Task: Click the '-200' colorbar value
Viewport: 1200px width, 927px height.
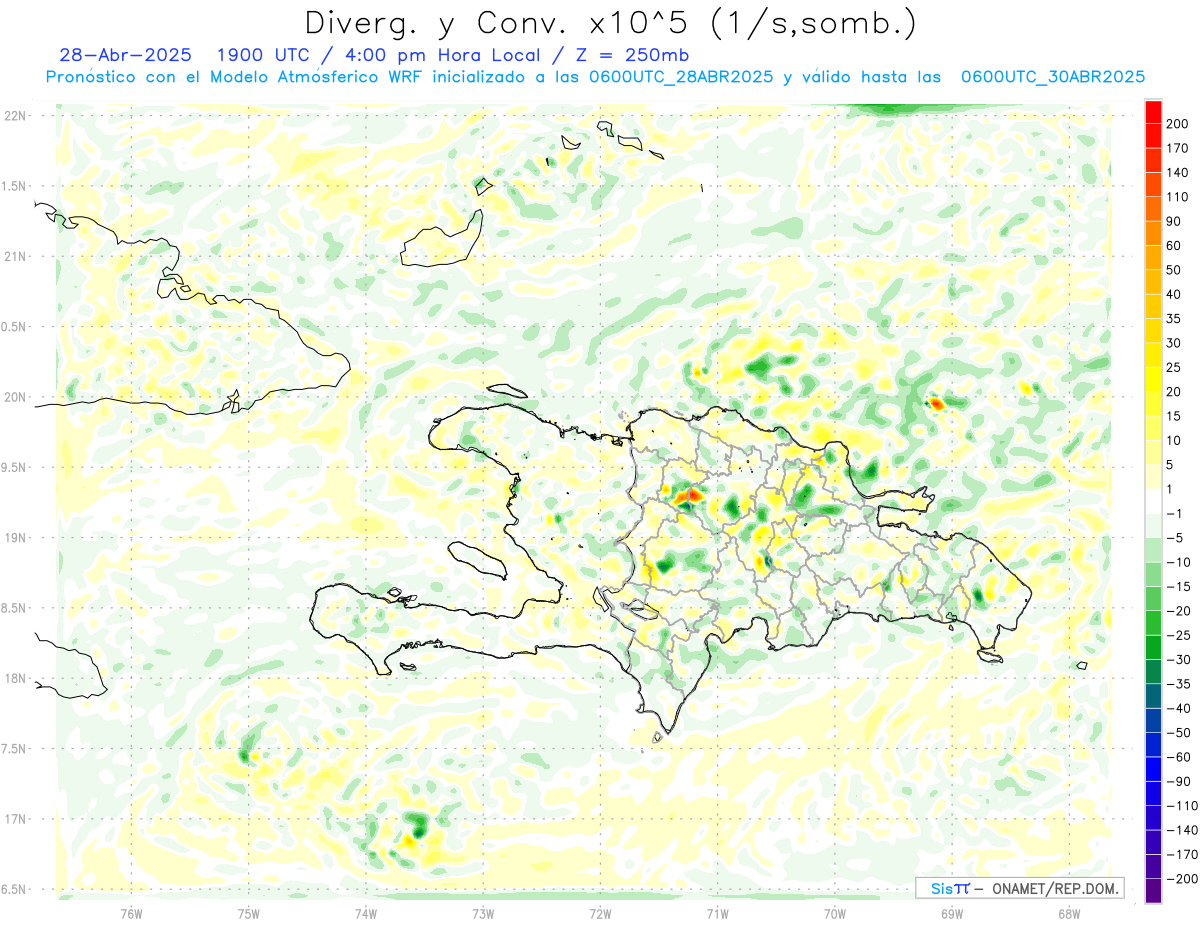Action: click(x=1182, y=879)
